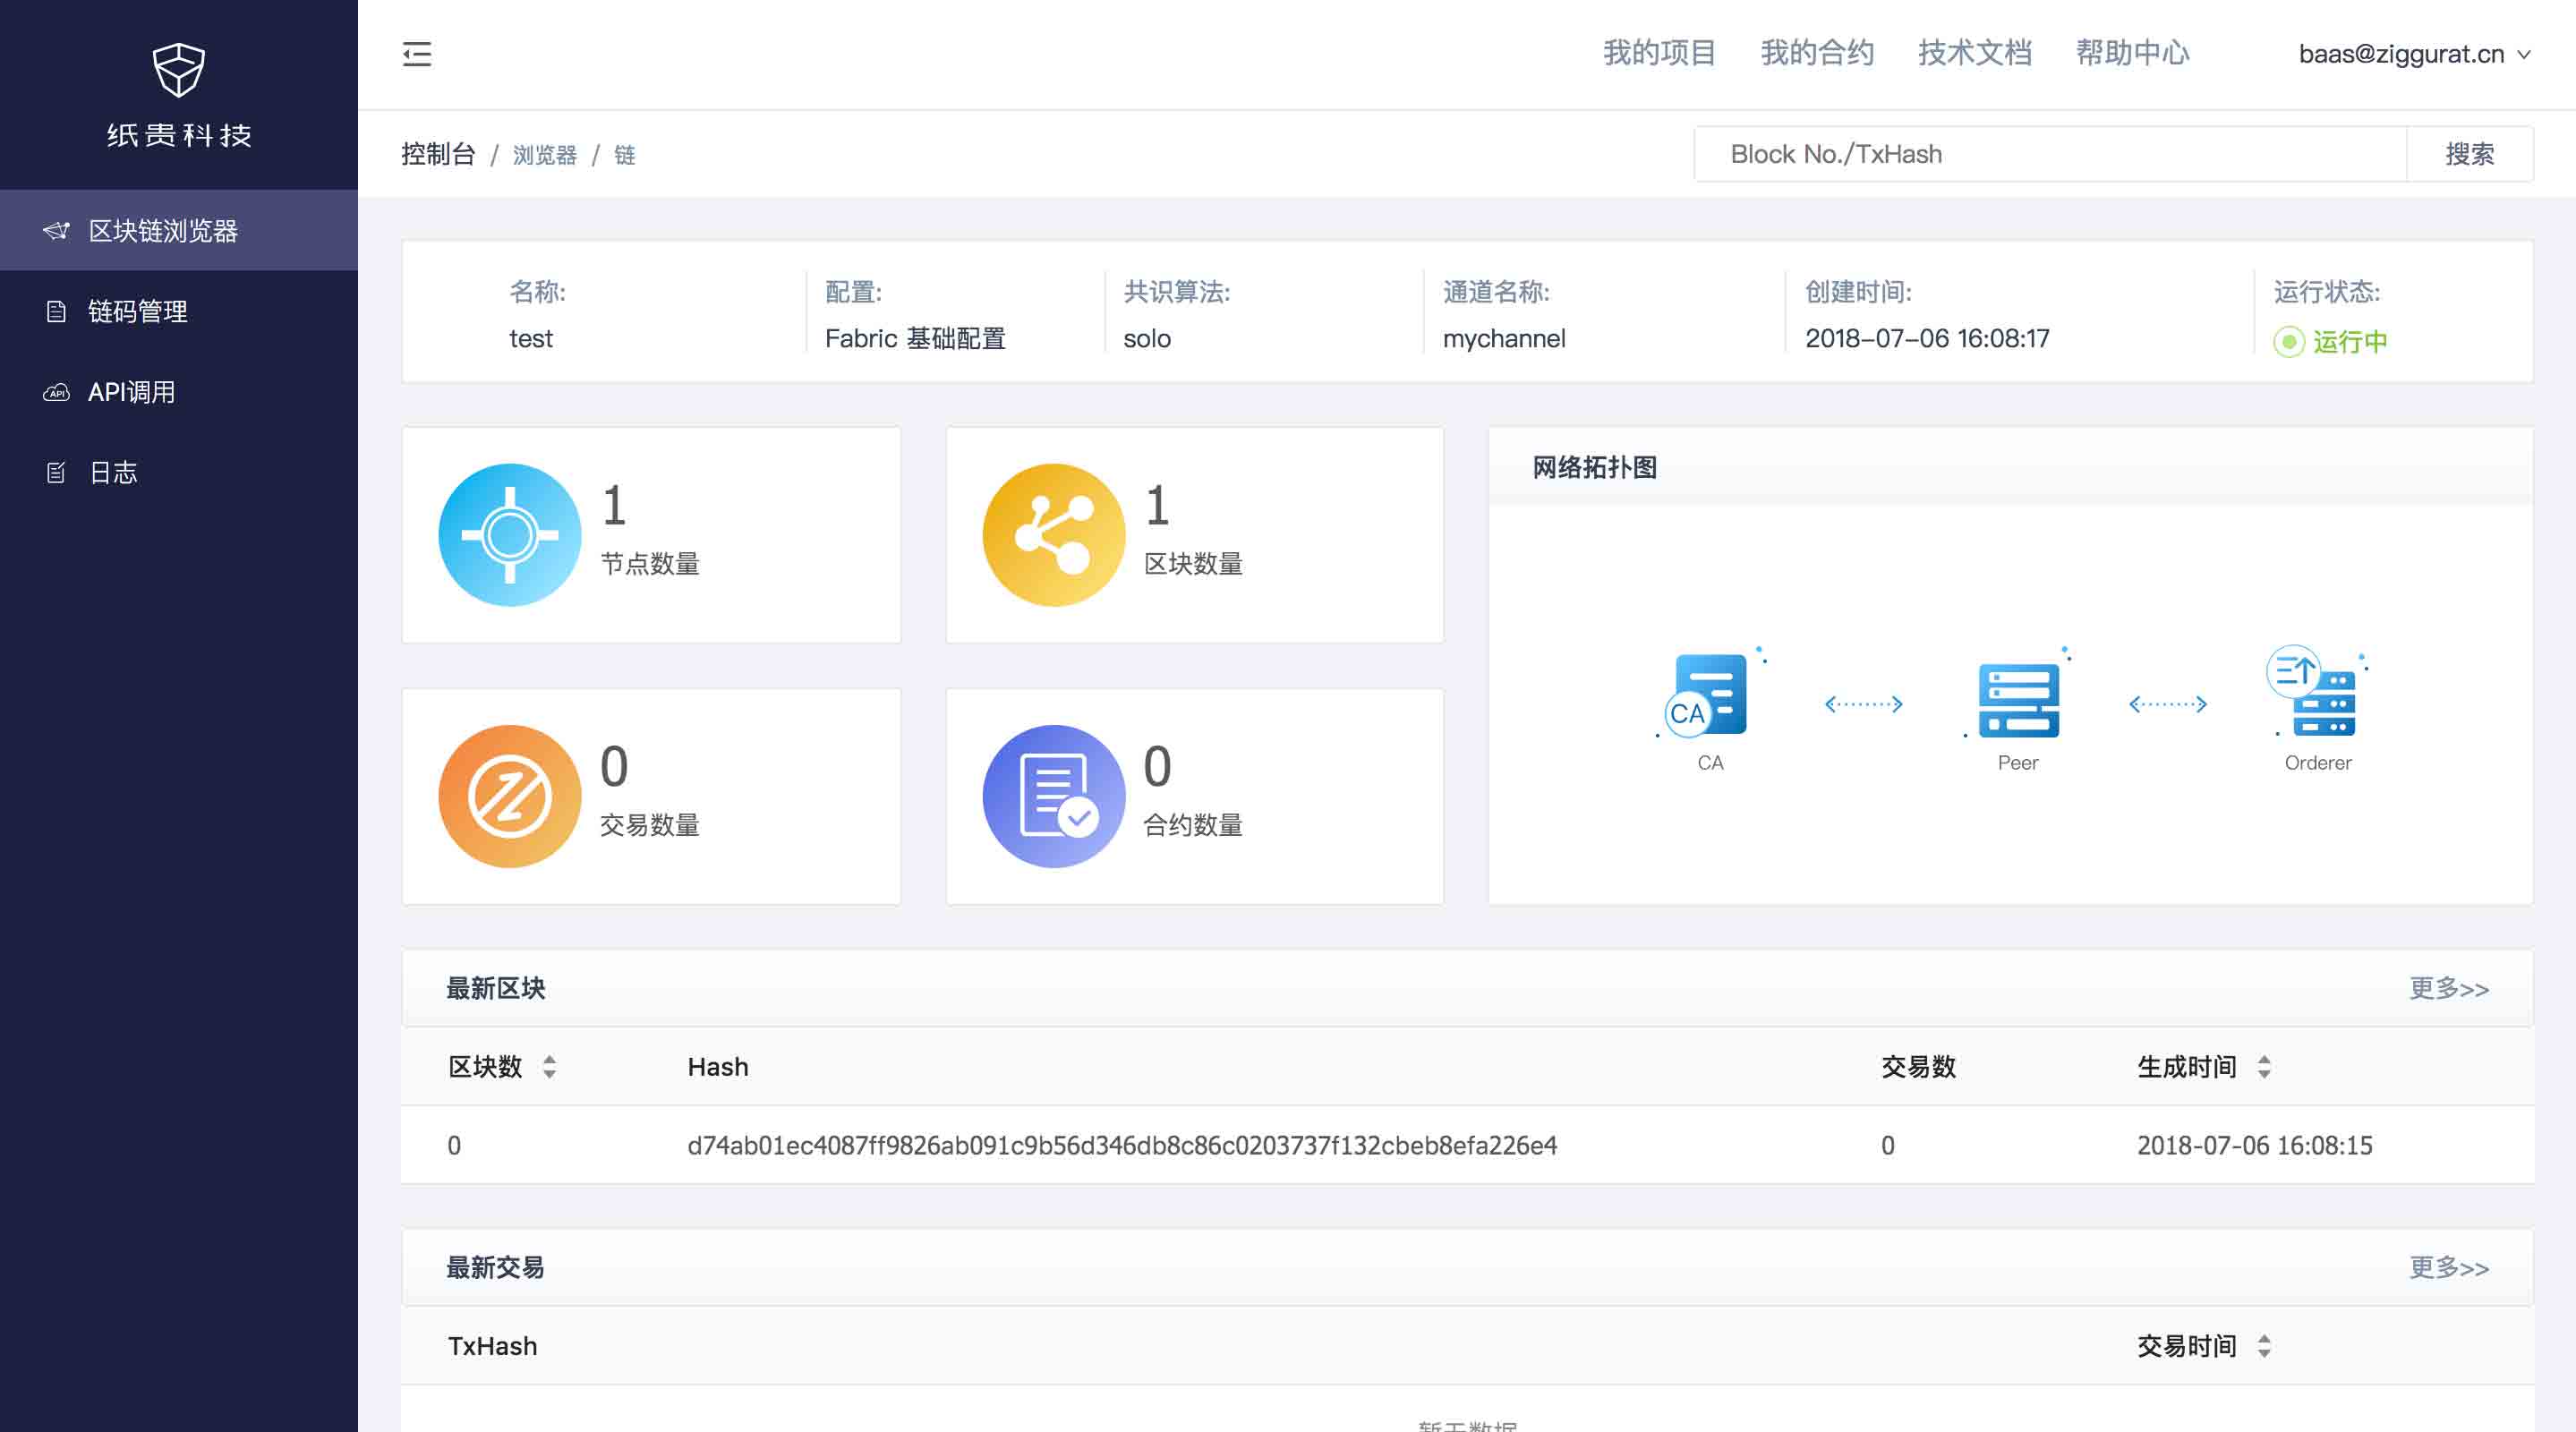The image size is (2576, 1432).
Task: Expand more latest blocks via 更多>>
Action: 2448,989
